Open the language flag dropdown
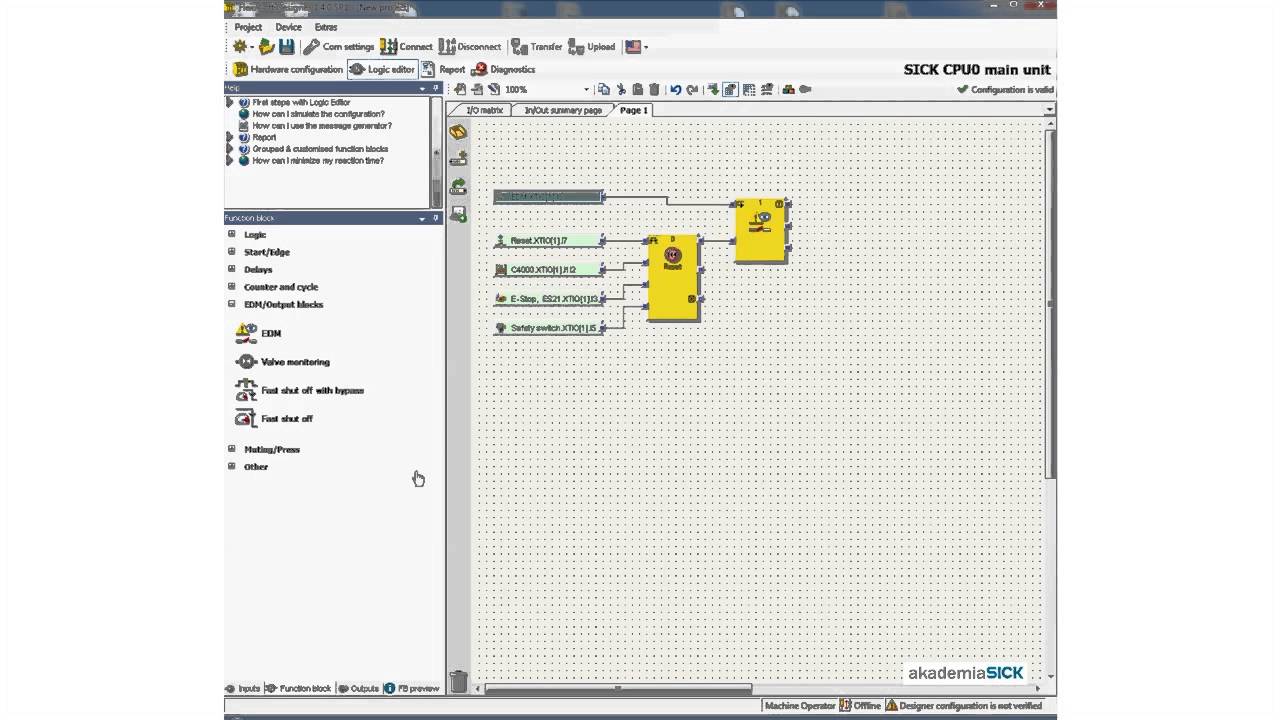The image size is (1280, 720). pos(636,47)
